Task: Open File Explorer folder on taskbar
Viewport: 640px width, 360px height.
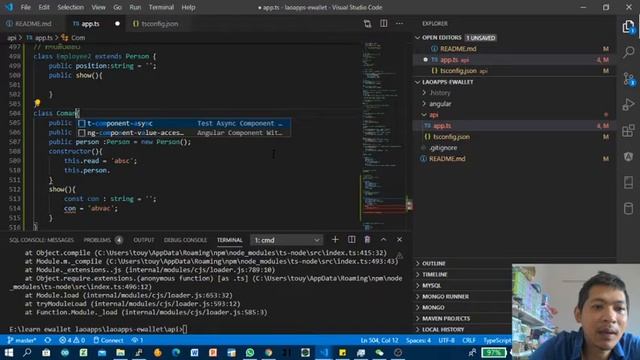Action: coord(120,353)
